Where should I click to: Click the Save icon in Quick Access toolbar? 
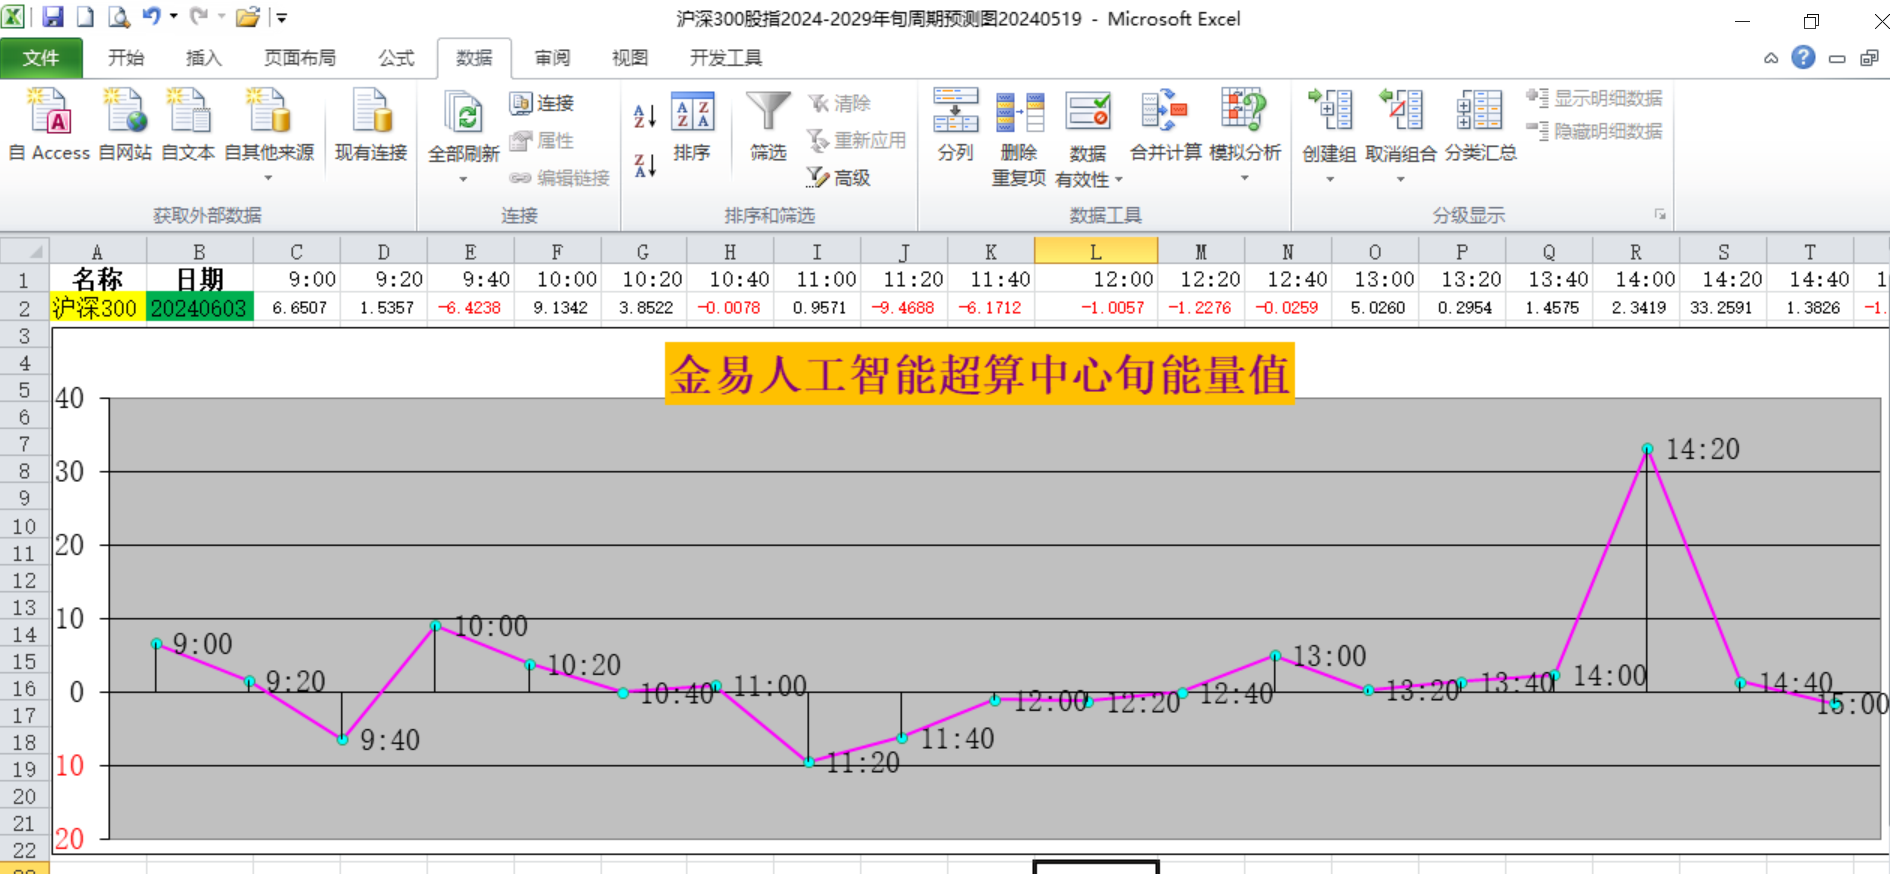click(x=53, y=17)
